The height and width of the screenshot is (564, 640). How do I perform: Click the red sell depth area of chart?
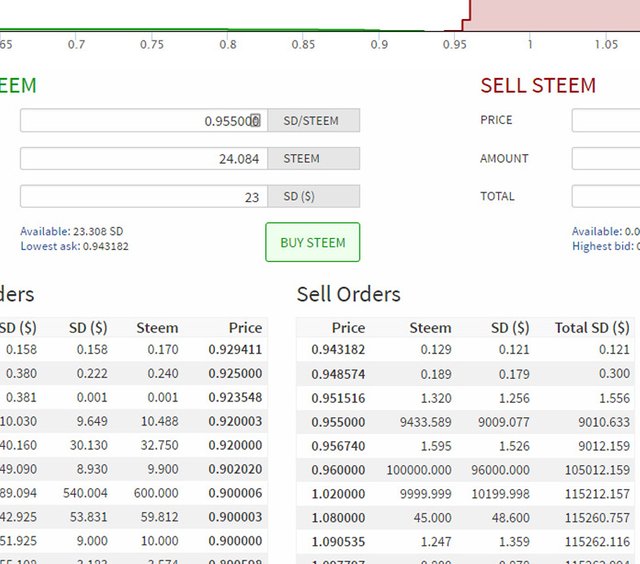tap(555, 15)
